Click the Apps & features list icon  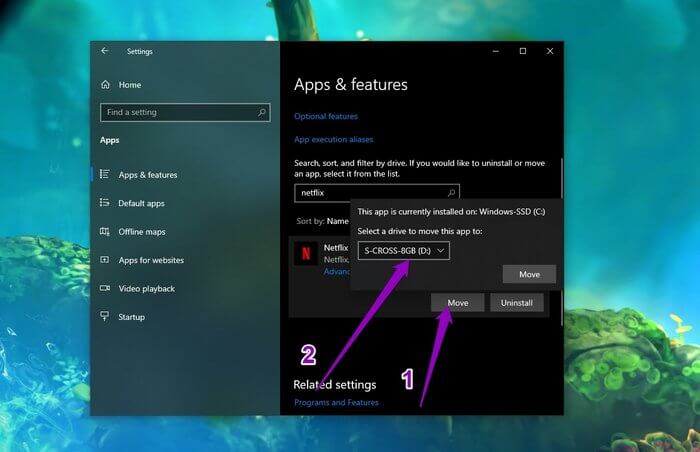coord(104,174)
